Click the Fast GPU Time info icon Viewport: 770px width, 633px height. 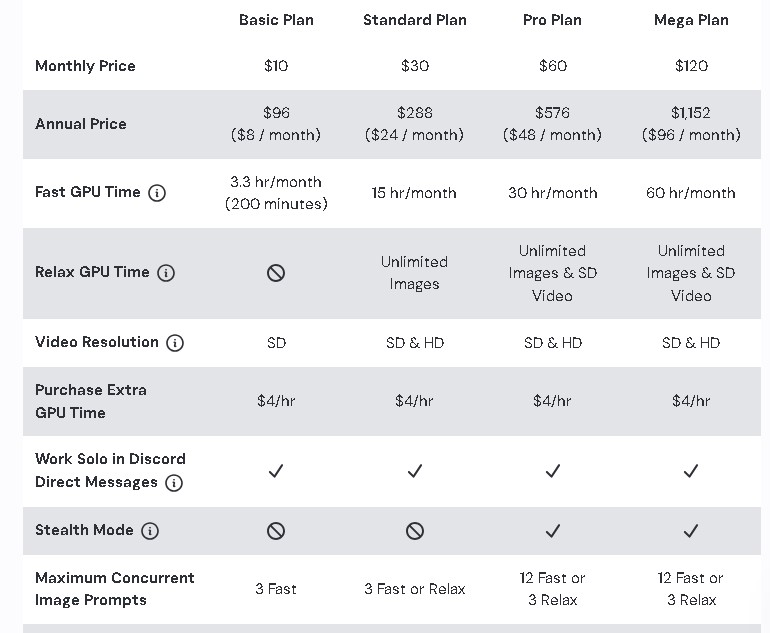157,193
